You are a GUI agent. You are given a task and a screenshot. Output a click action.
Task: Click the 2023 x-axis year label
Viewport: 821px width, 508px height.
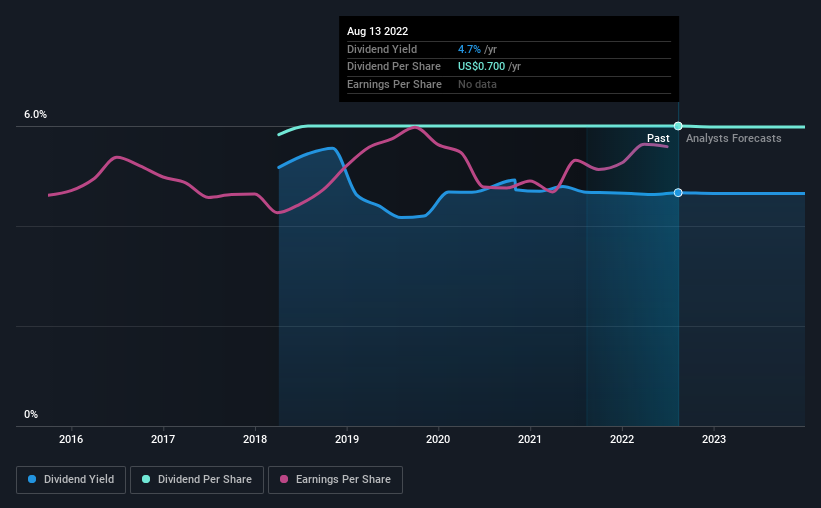point(714,439)
